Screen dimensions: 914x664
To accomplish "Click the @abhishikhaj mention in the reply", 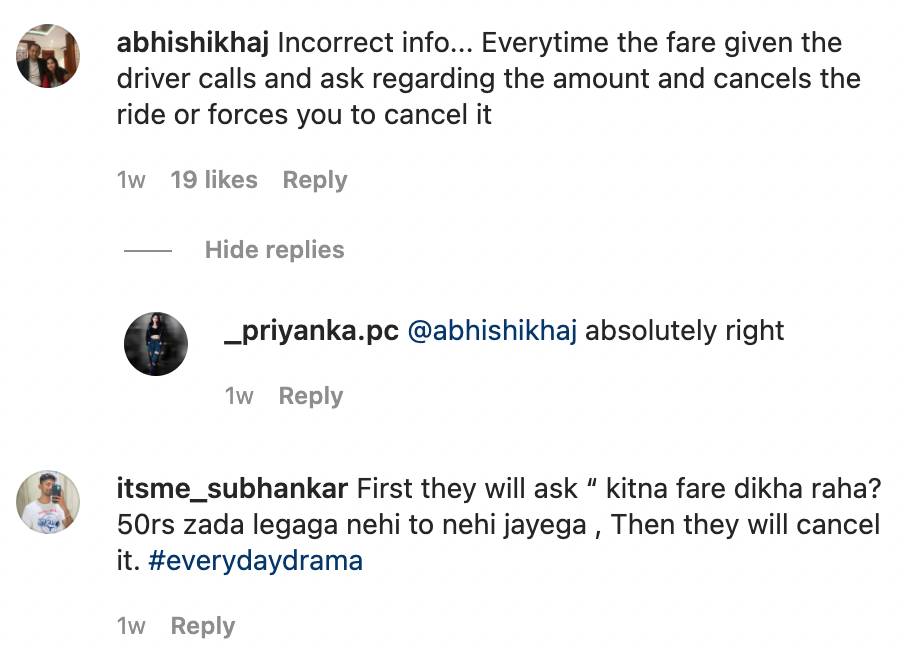I will [491, 331].
